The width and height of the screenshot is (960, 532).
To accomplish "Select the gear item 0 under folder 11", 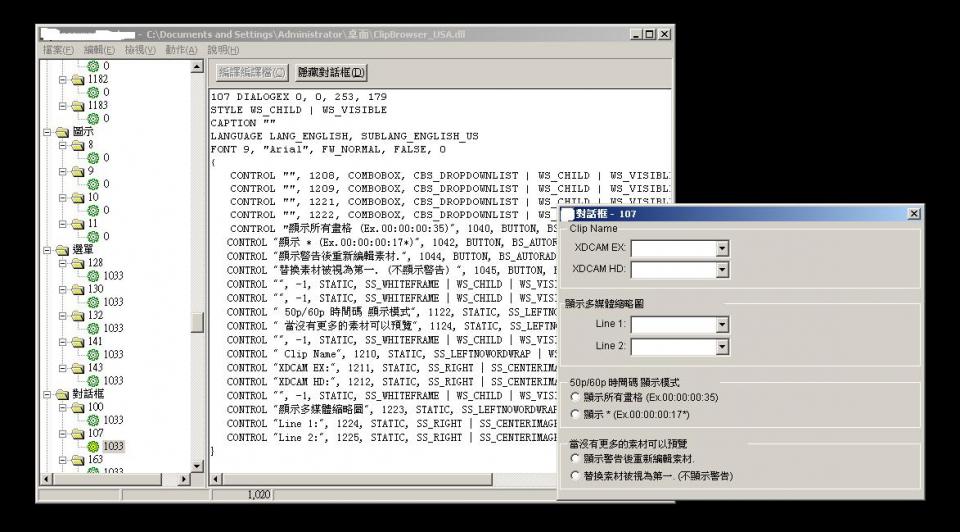I will coord(93,236).
